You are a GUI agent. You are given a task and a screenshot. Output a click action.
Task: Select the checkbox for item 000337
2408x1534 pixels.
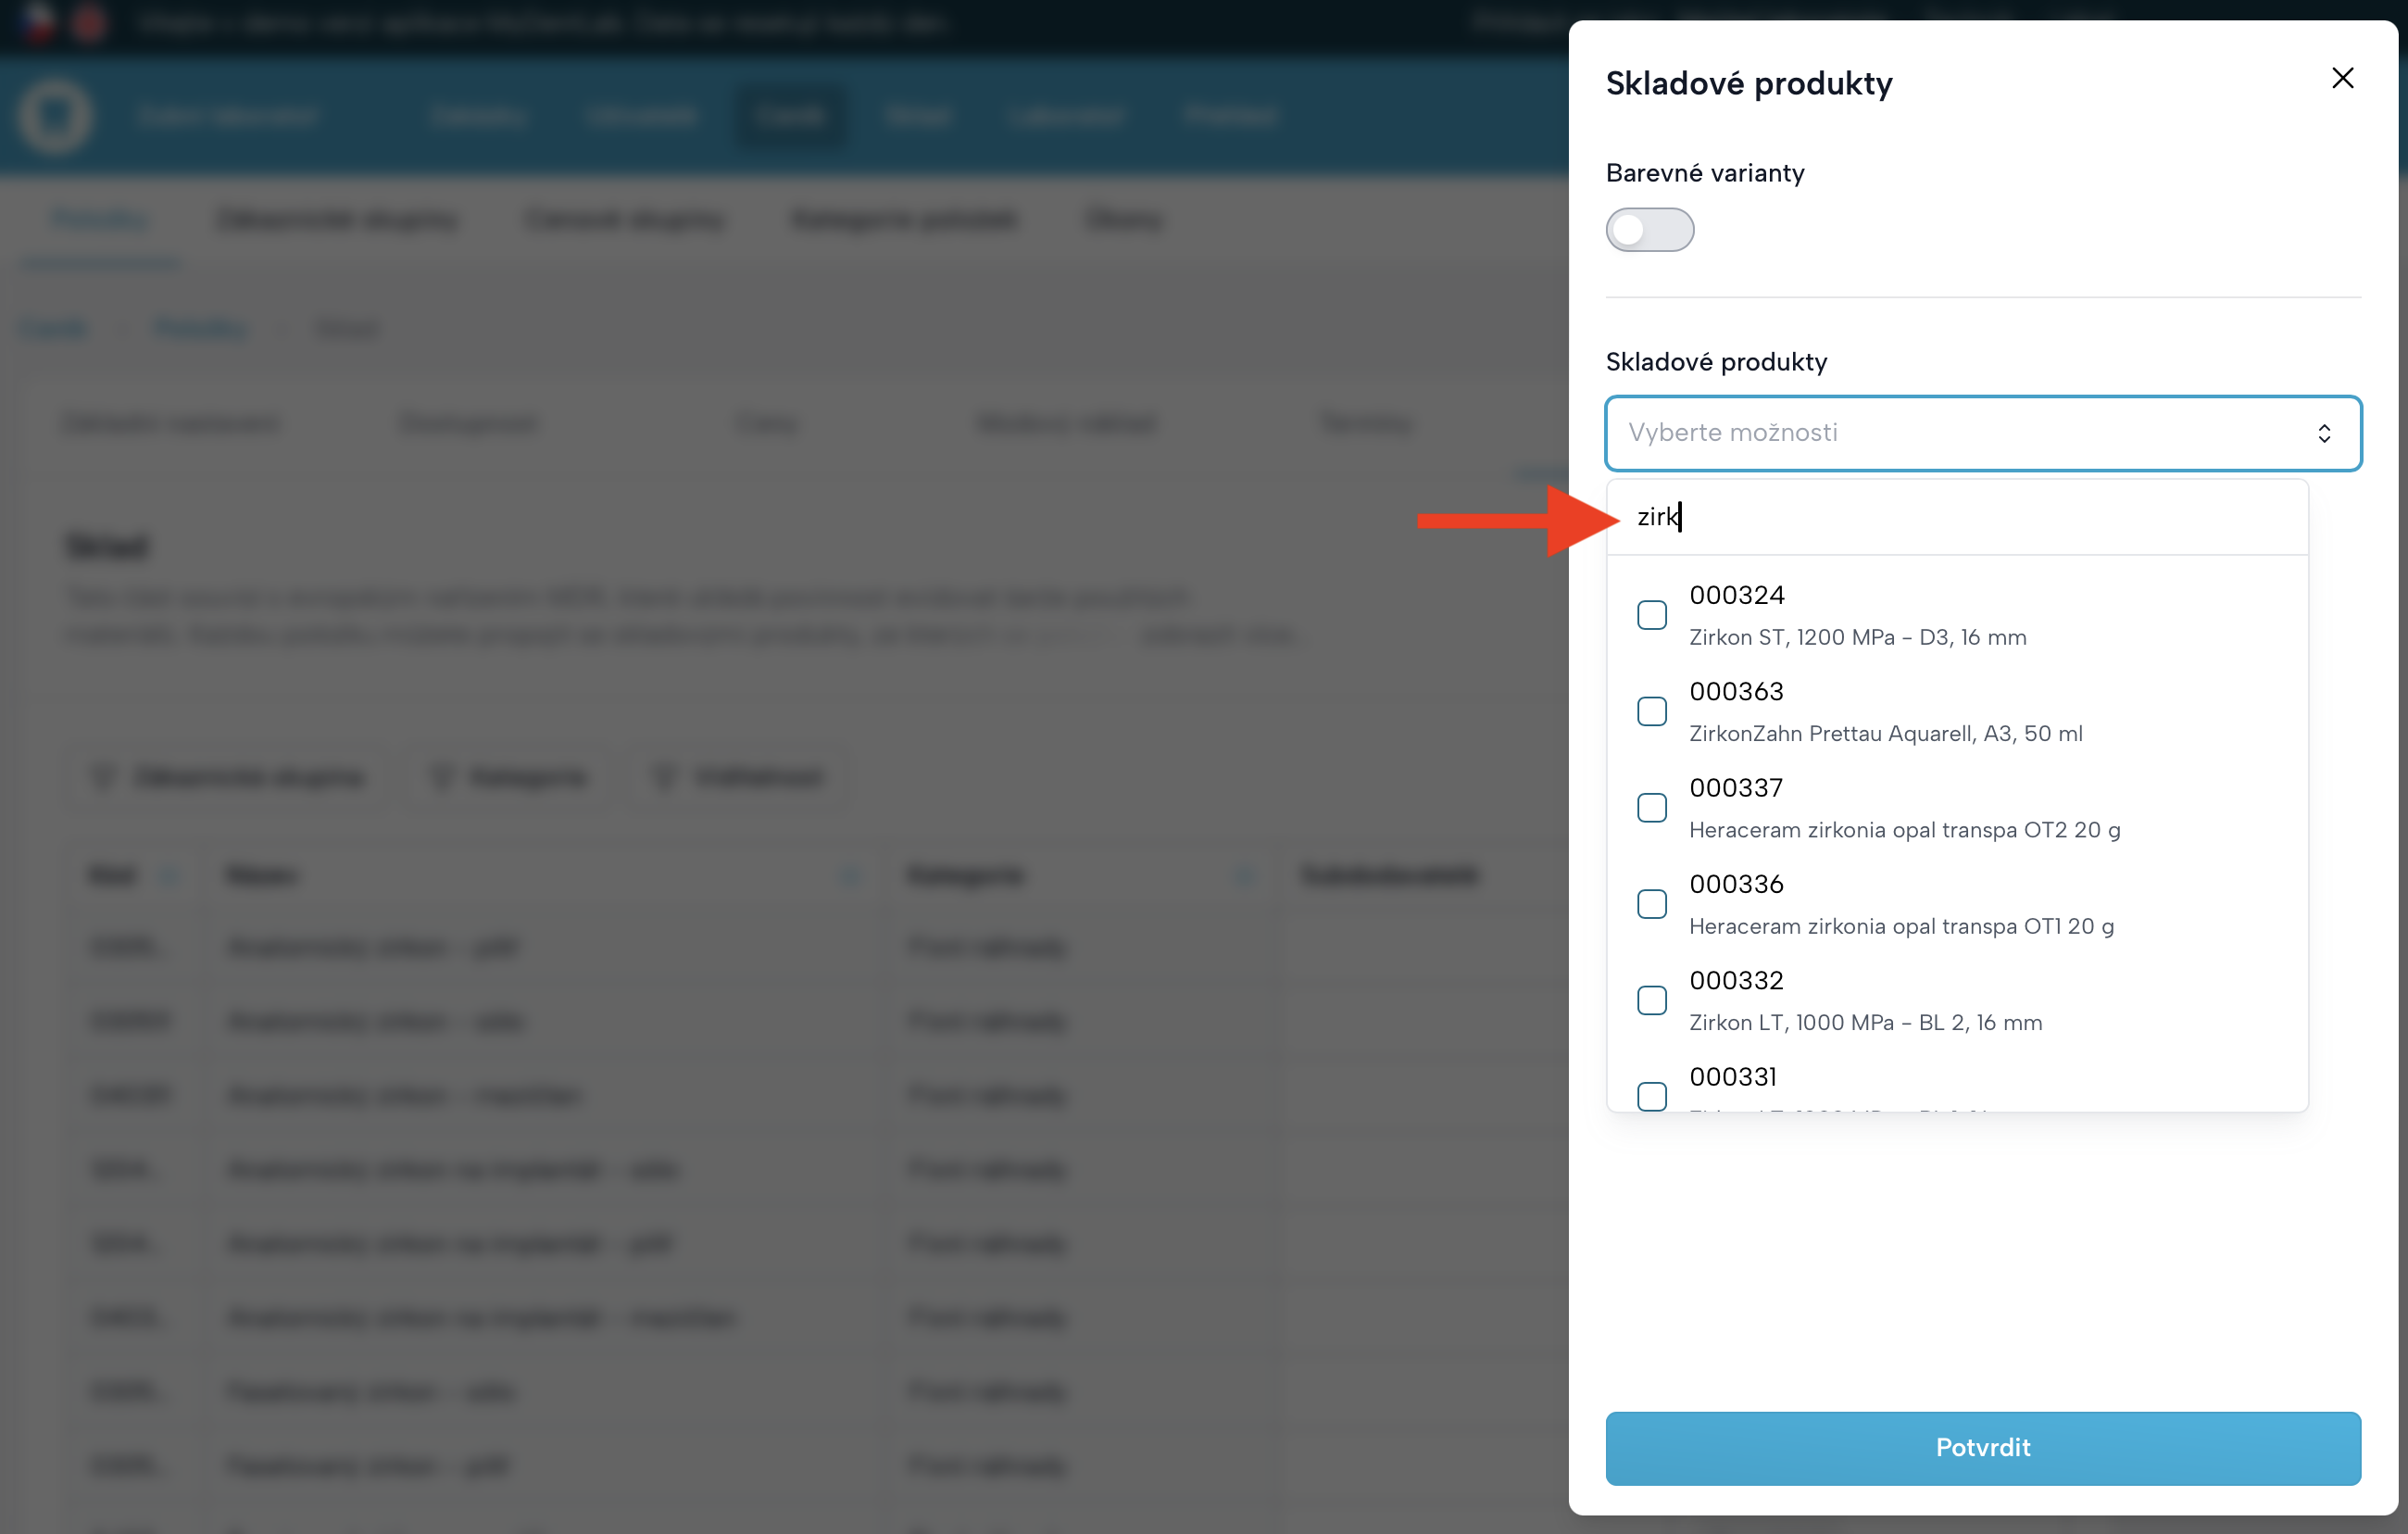pyautogui.click(x=1652, y=808)
